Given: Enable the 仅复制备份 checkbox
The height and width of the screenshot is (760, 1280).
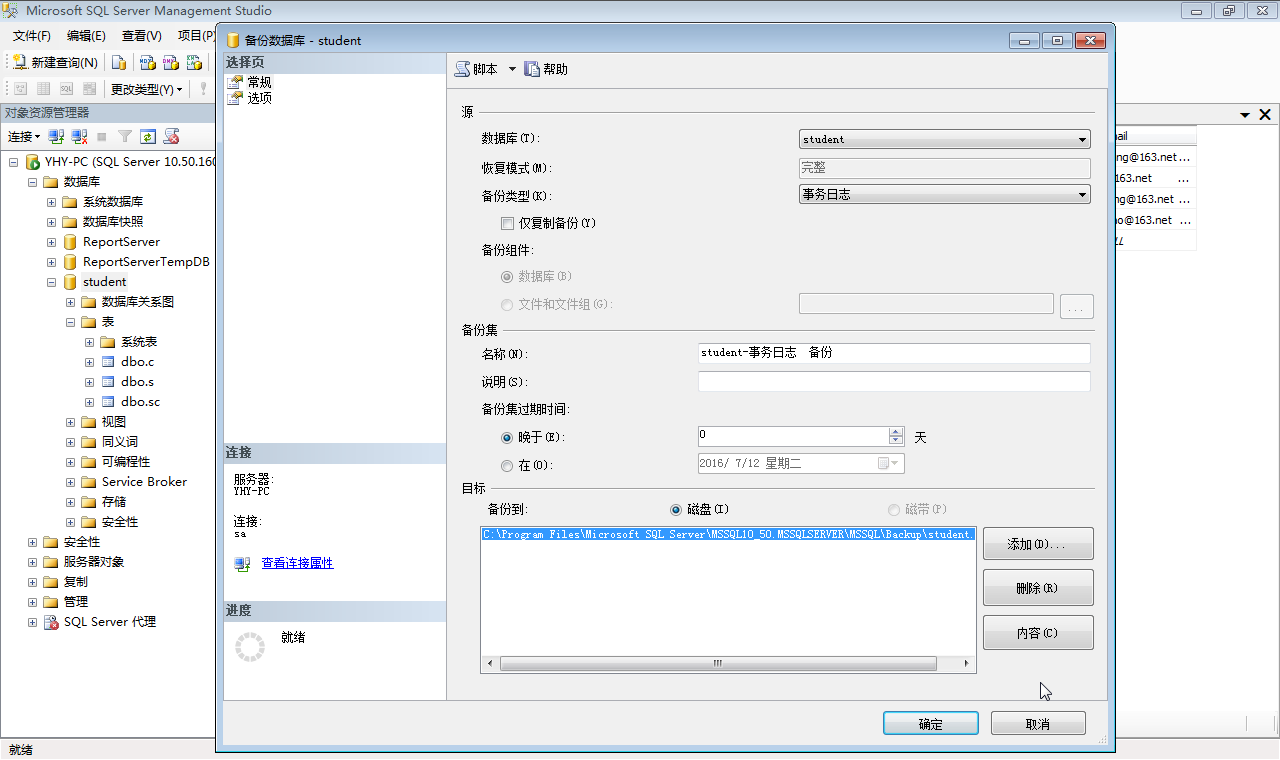Looking at the screenshot, I should pyautogui.click(x=507, y=223).
